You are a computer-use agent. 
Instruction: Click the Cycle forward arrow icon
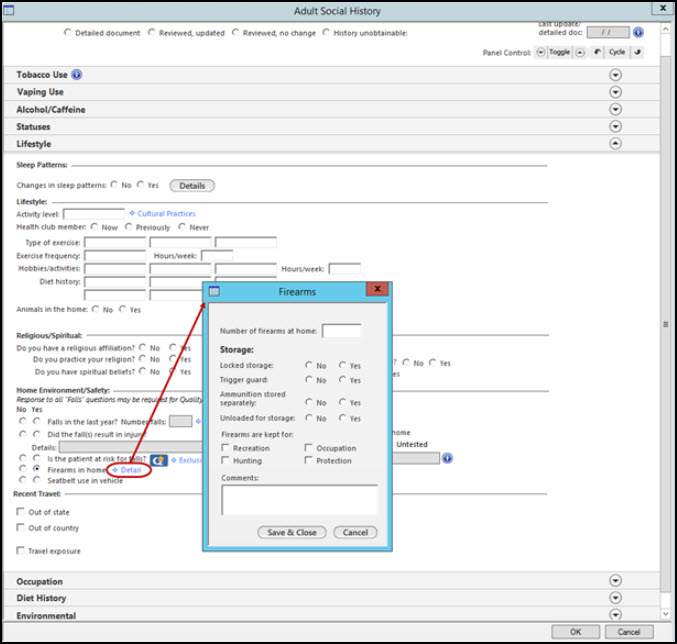(637, 52)
